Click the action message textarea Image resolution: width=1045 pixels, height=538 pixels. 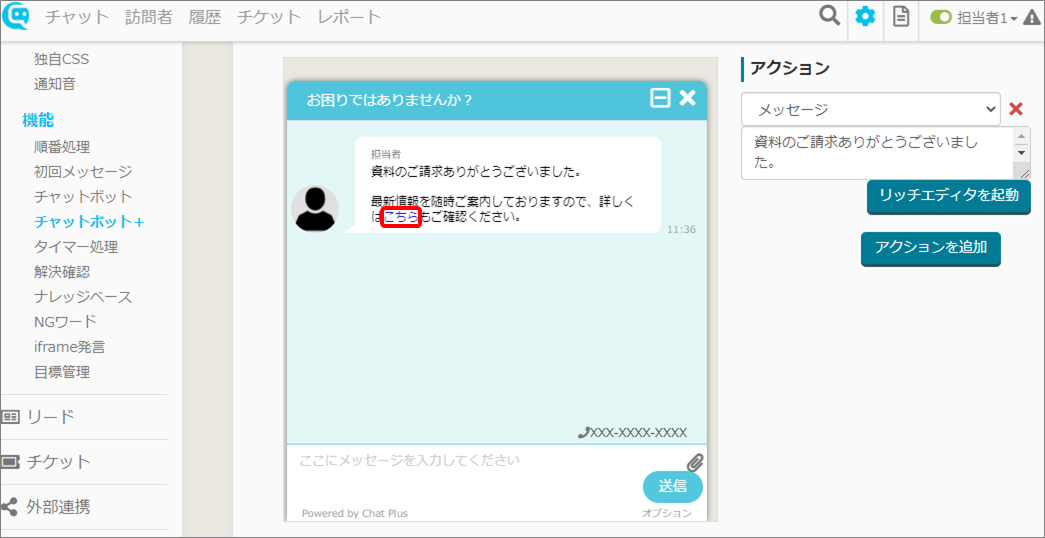point(877,153)
